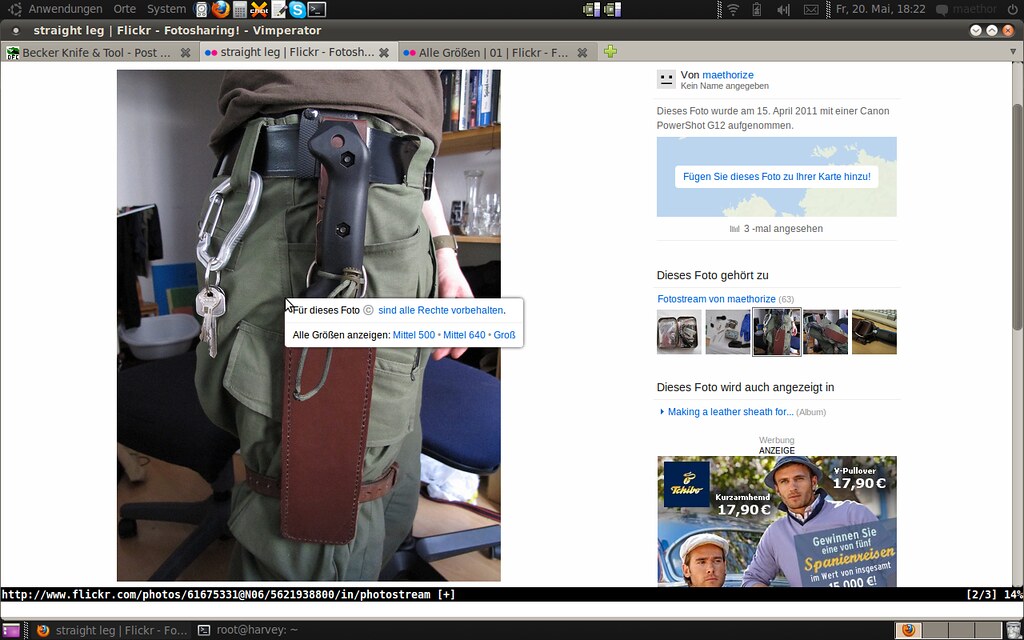Click the maethorize user avatar icon
Screen dimensions: 1024x640
[x=666, y=80]
